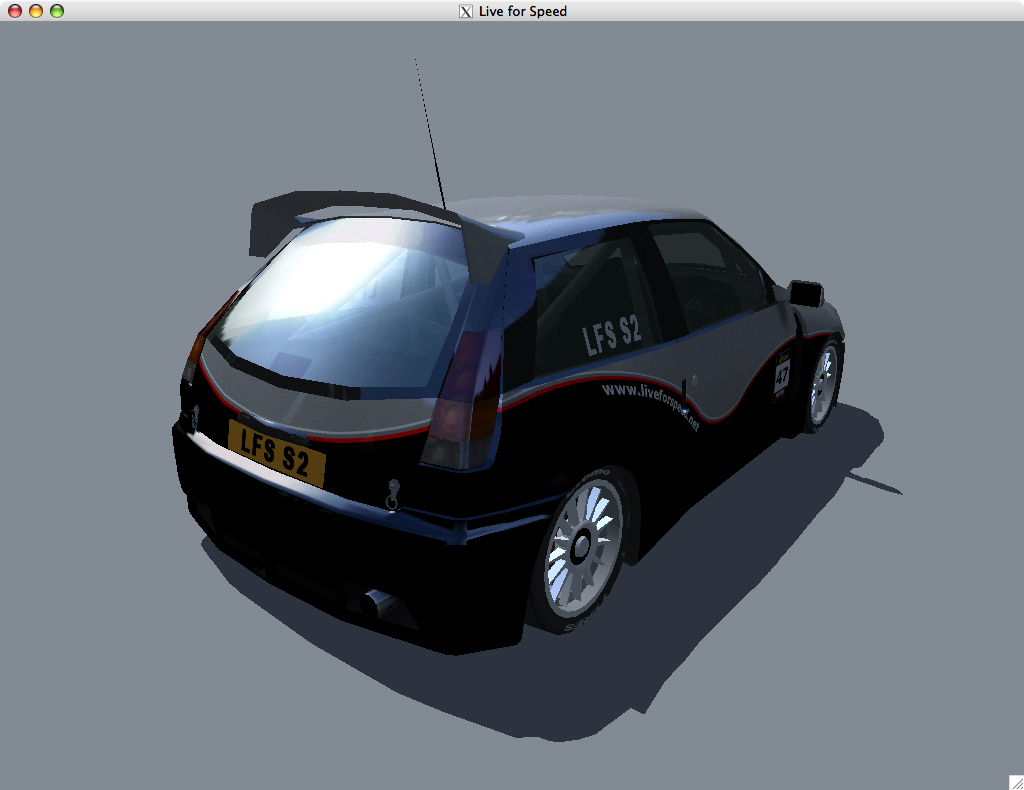This screenshot has width=1024, height=790.
Task: Click the www.liveforspeed.net decal on car
Action: point(650,405)
